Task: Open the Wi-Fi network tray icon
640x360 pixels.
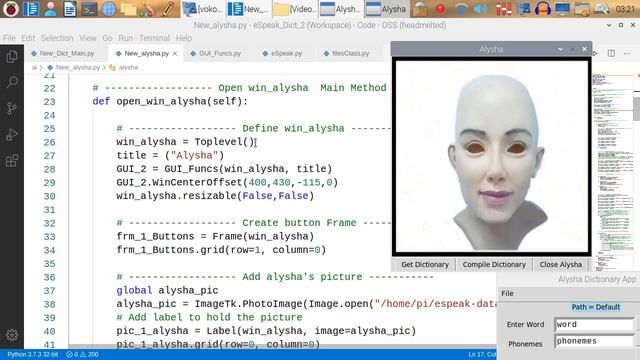Action: tap(461, 9)
